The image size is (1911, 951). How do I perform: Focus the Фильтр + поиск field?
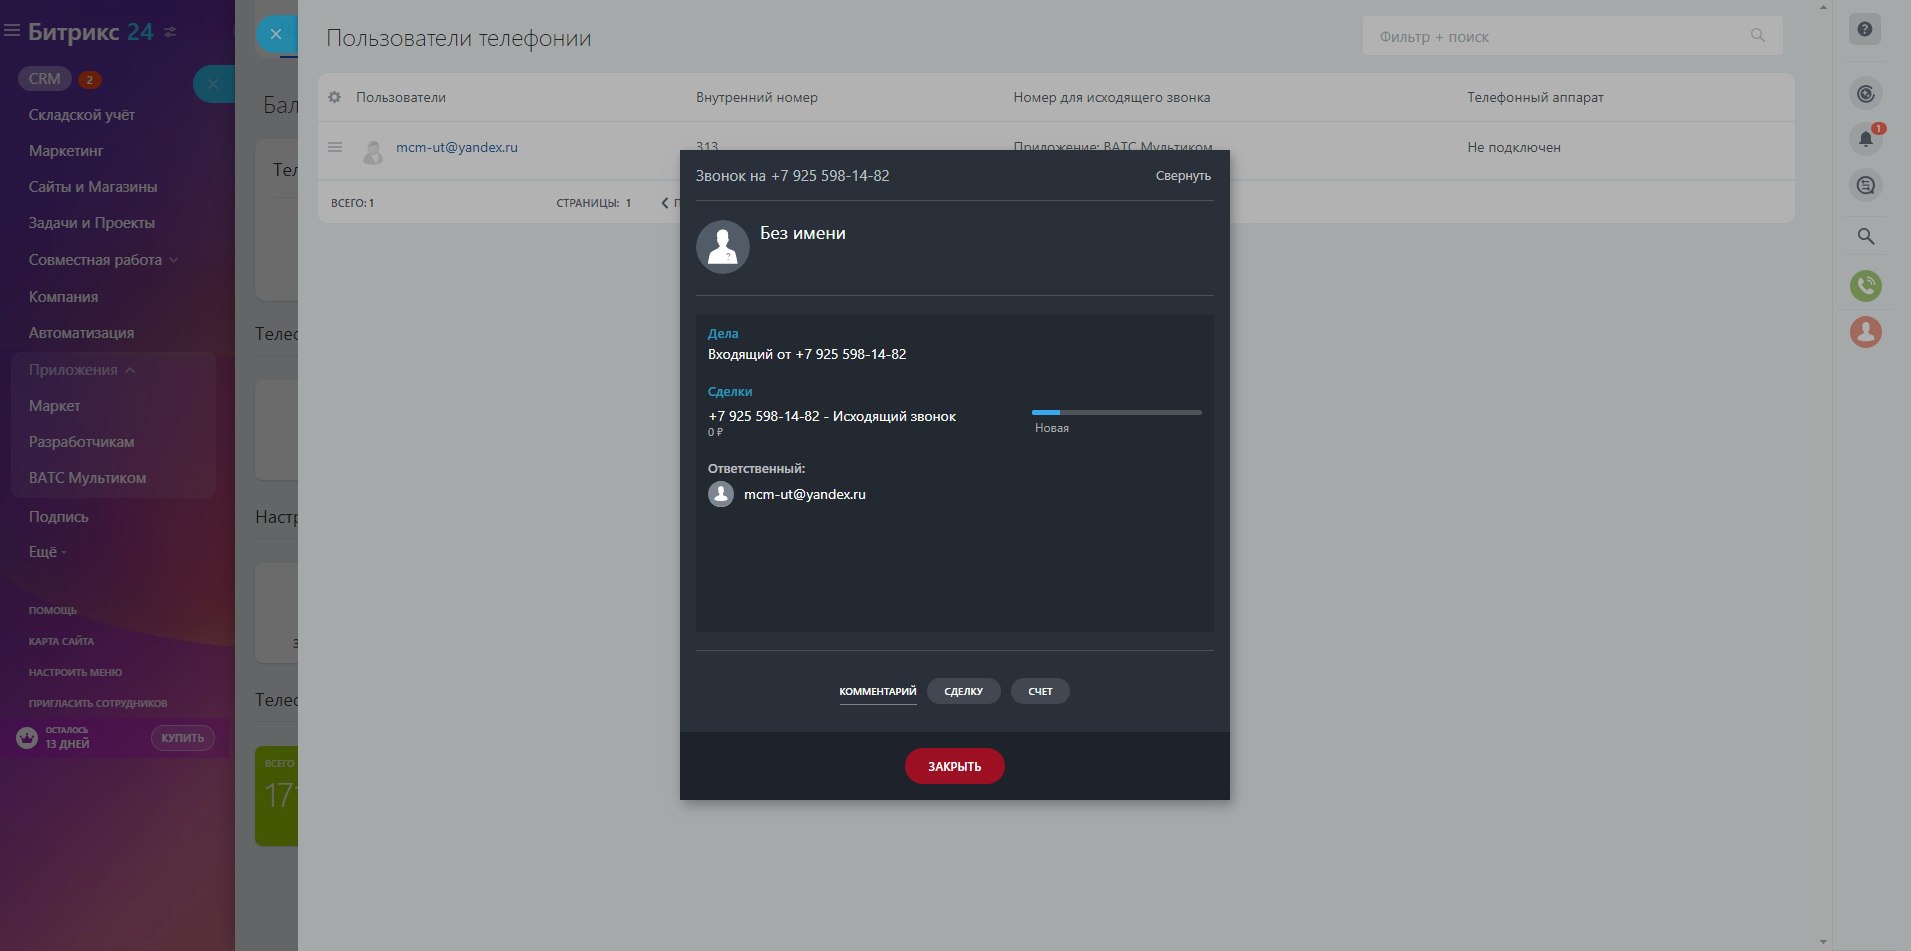[1572, 37]
